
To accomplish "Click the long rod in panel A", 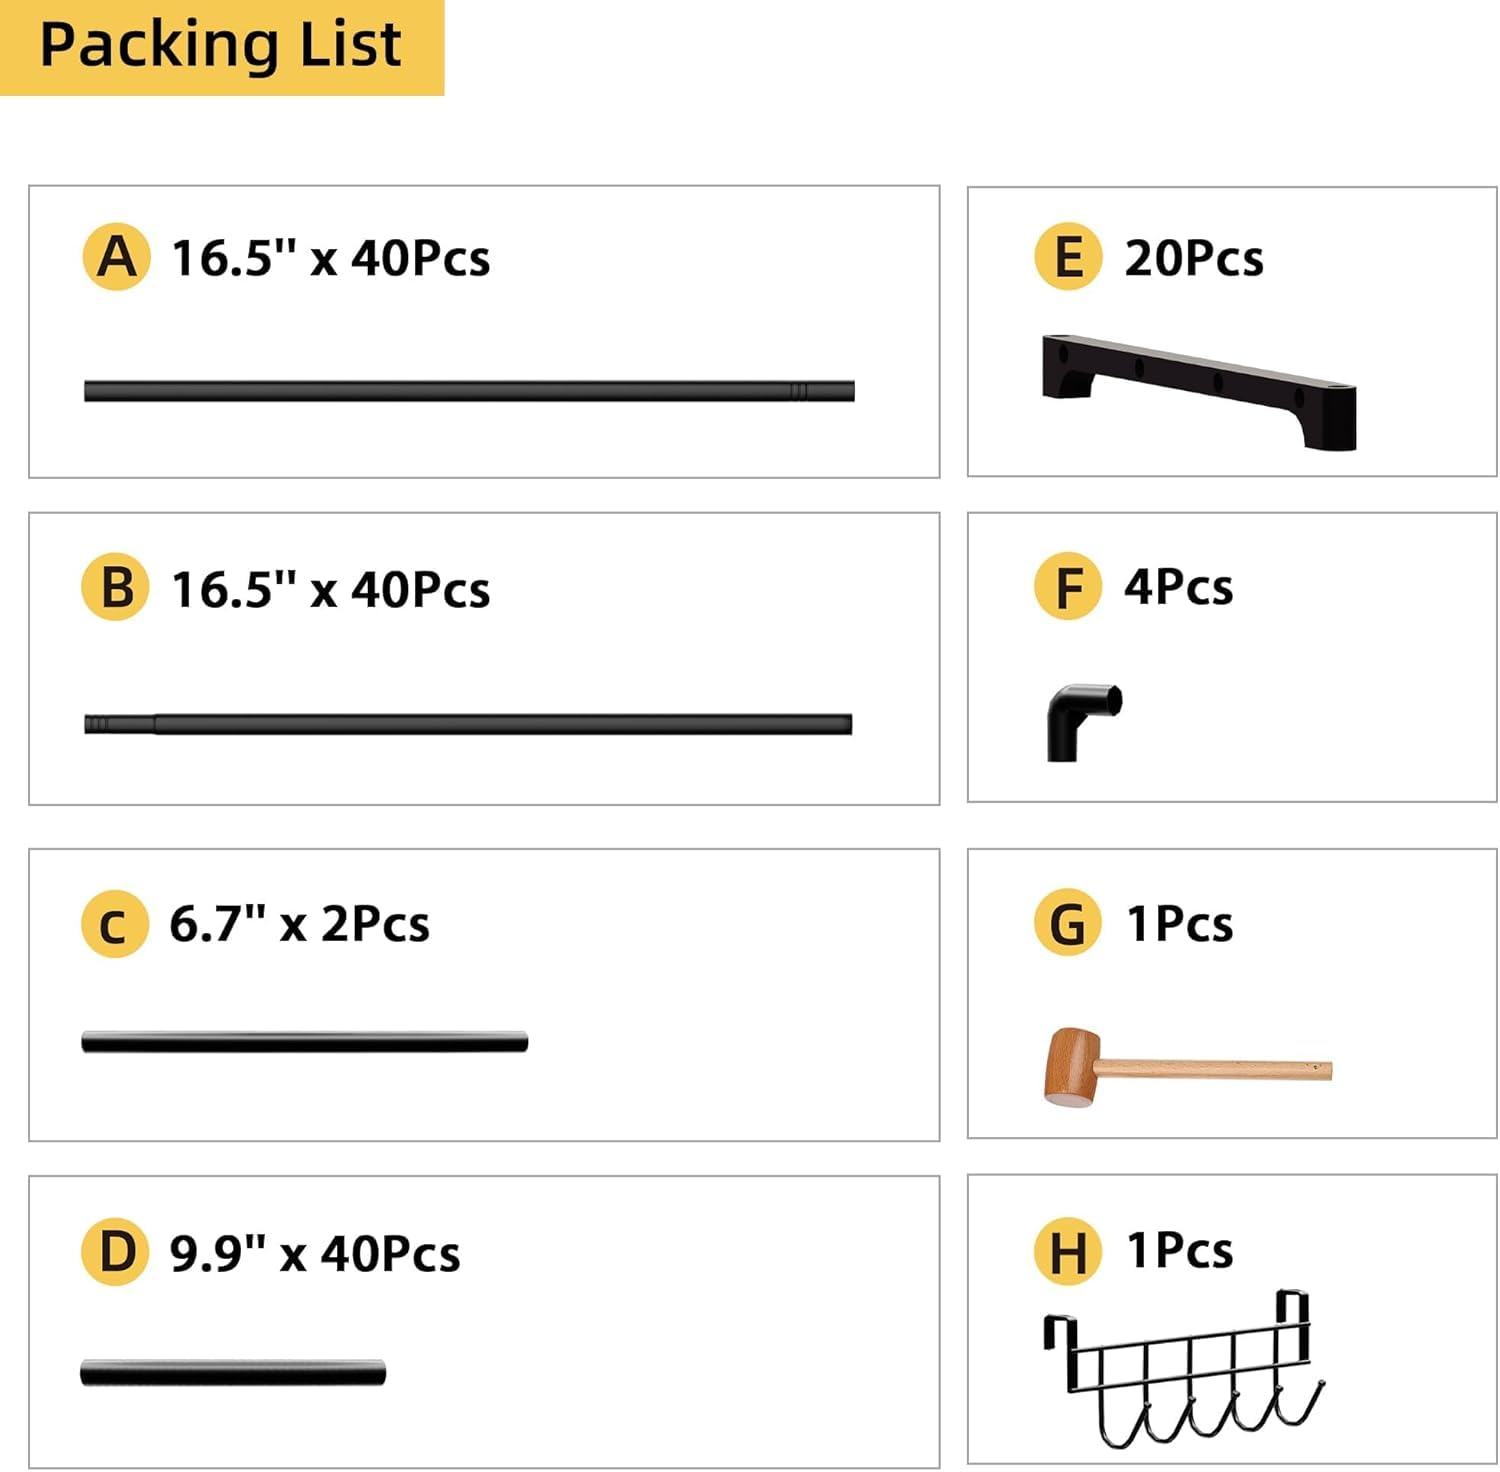I will (469, 391).
